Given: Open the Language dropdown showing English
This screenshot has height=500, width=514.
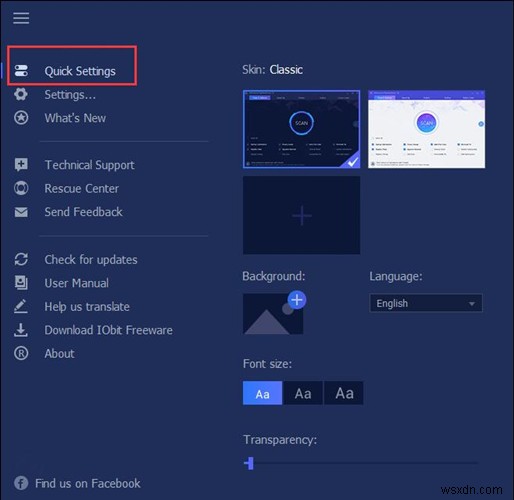Looking at the screenshot, I should [426, 303].
